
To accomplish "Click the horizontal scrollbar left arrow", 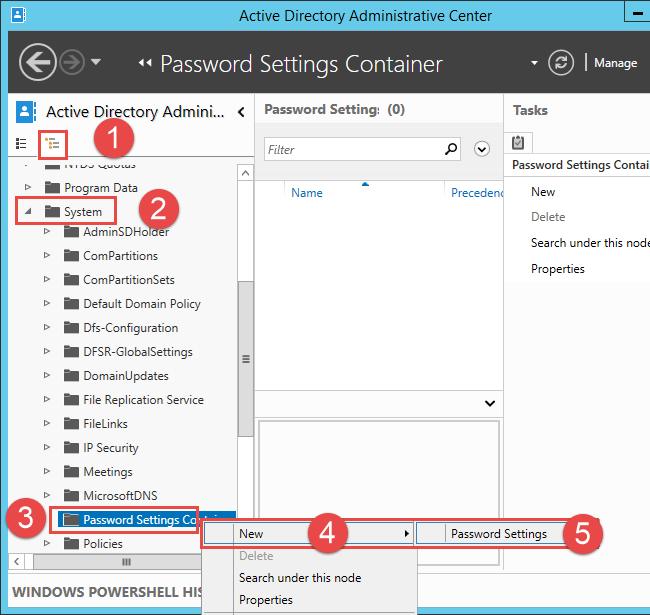I will coord(17,562).
